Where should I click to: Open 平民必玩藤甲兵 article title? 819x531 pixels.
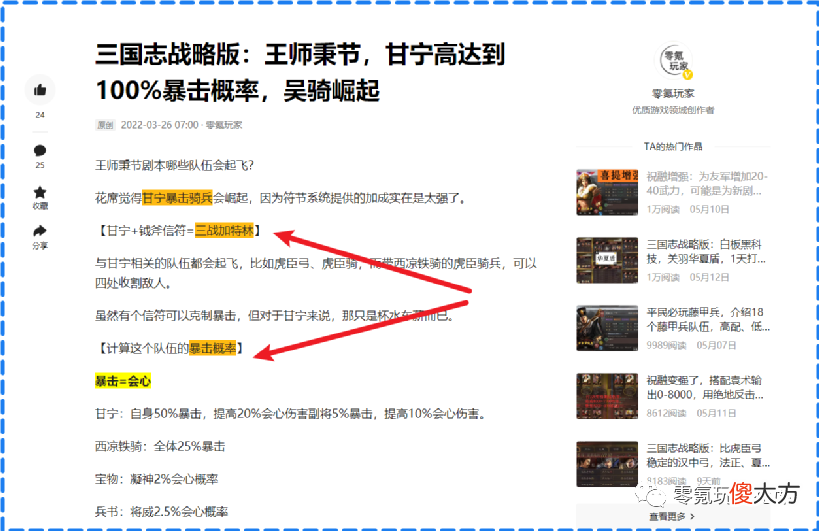(708, 319)
